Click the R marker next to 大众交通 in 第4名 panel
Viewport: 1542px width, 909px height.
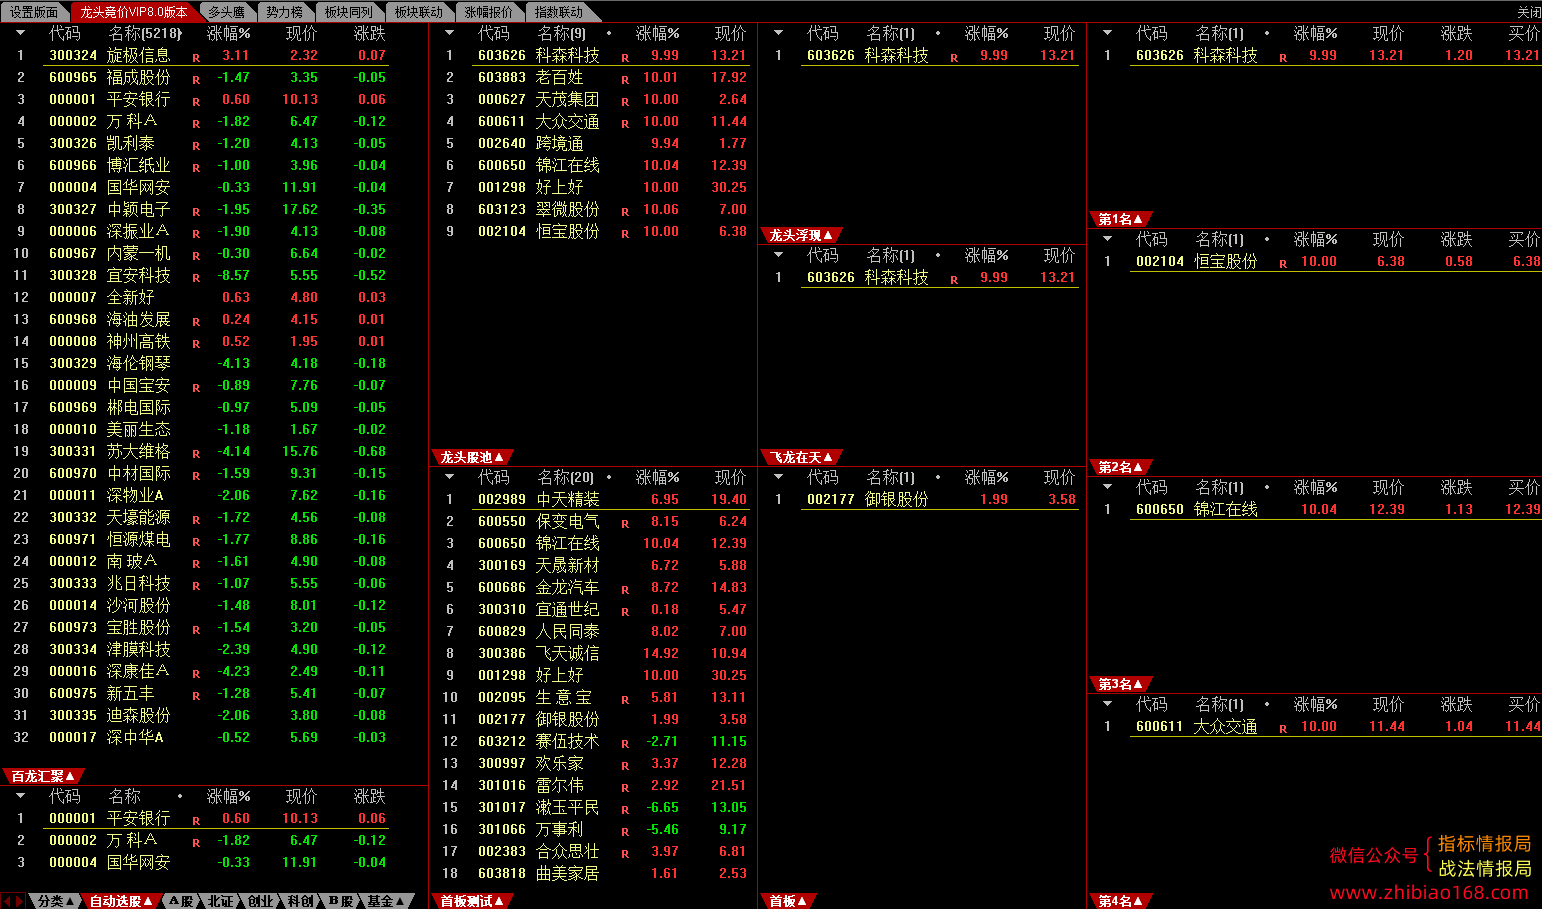click(1283, 729)
